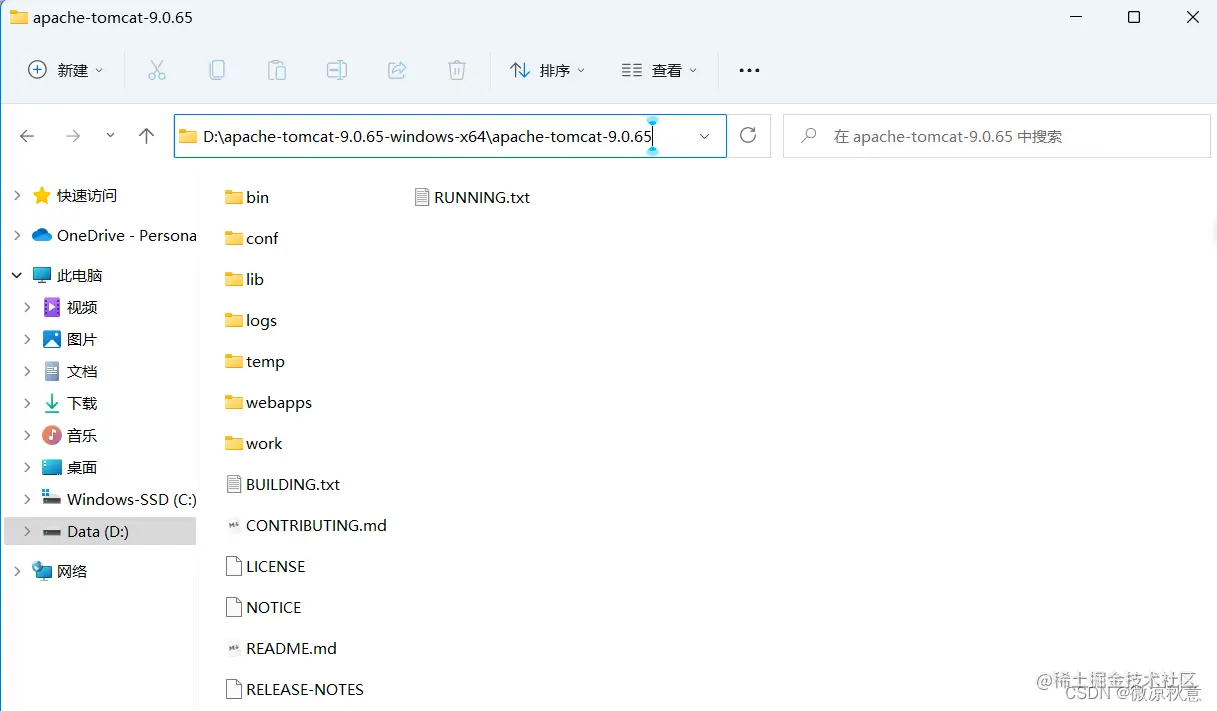The width and height of the screenshot is (1217, 711).
Task: Open the three-dot more options menu
Action: point(749,70)
